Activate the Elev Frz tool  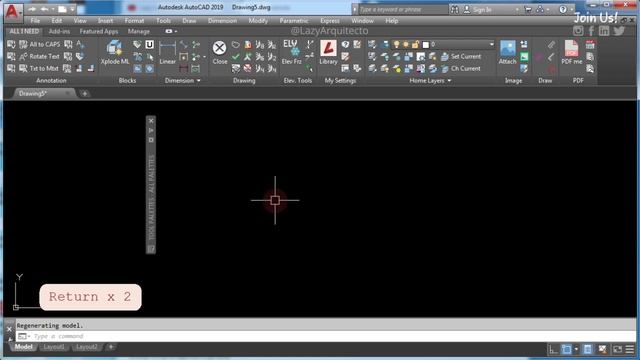pos(291,53)
